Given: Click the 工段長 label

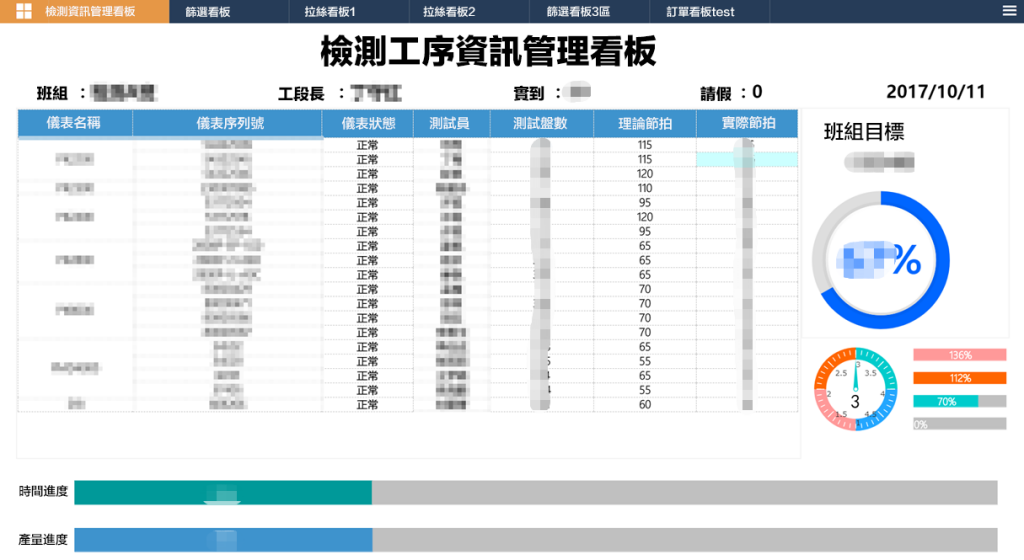Looking at the screenshot, I should [x=301, y=94].
